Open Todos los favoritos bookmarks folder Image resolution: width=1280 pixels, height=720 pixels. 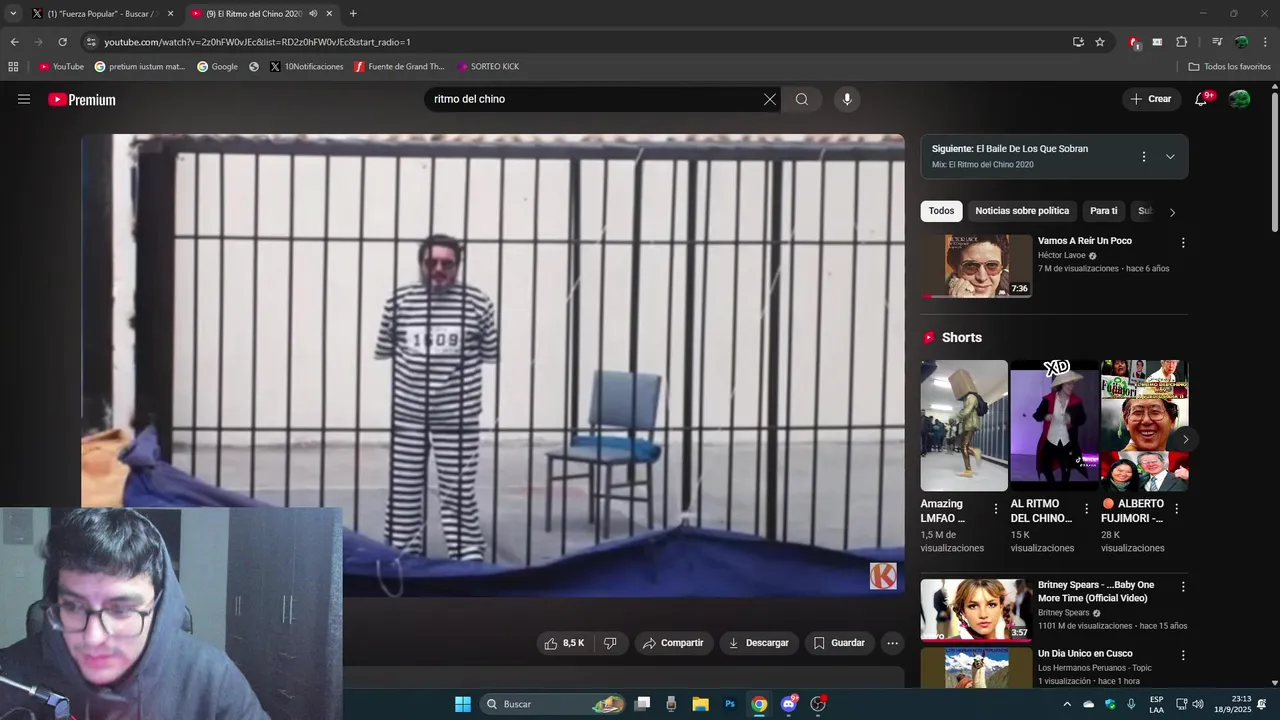[1229, 66]
